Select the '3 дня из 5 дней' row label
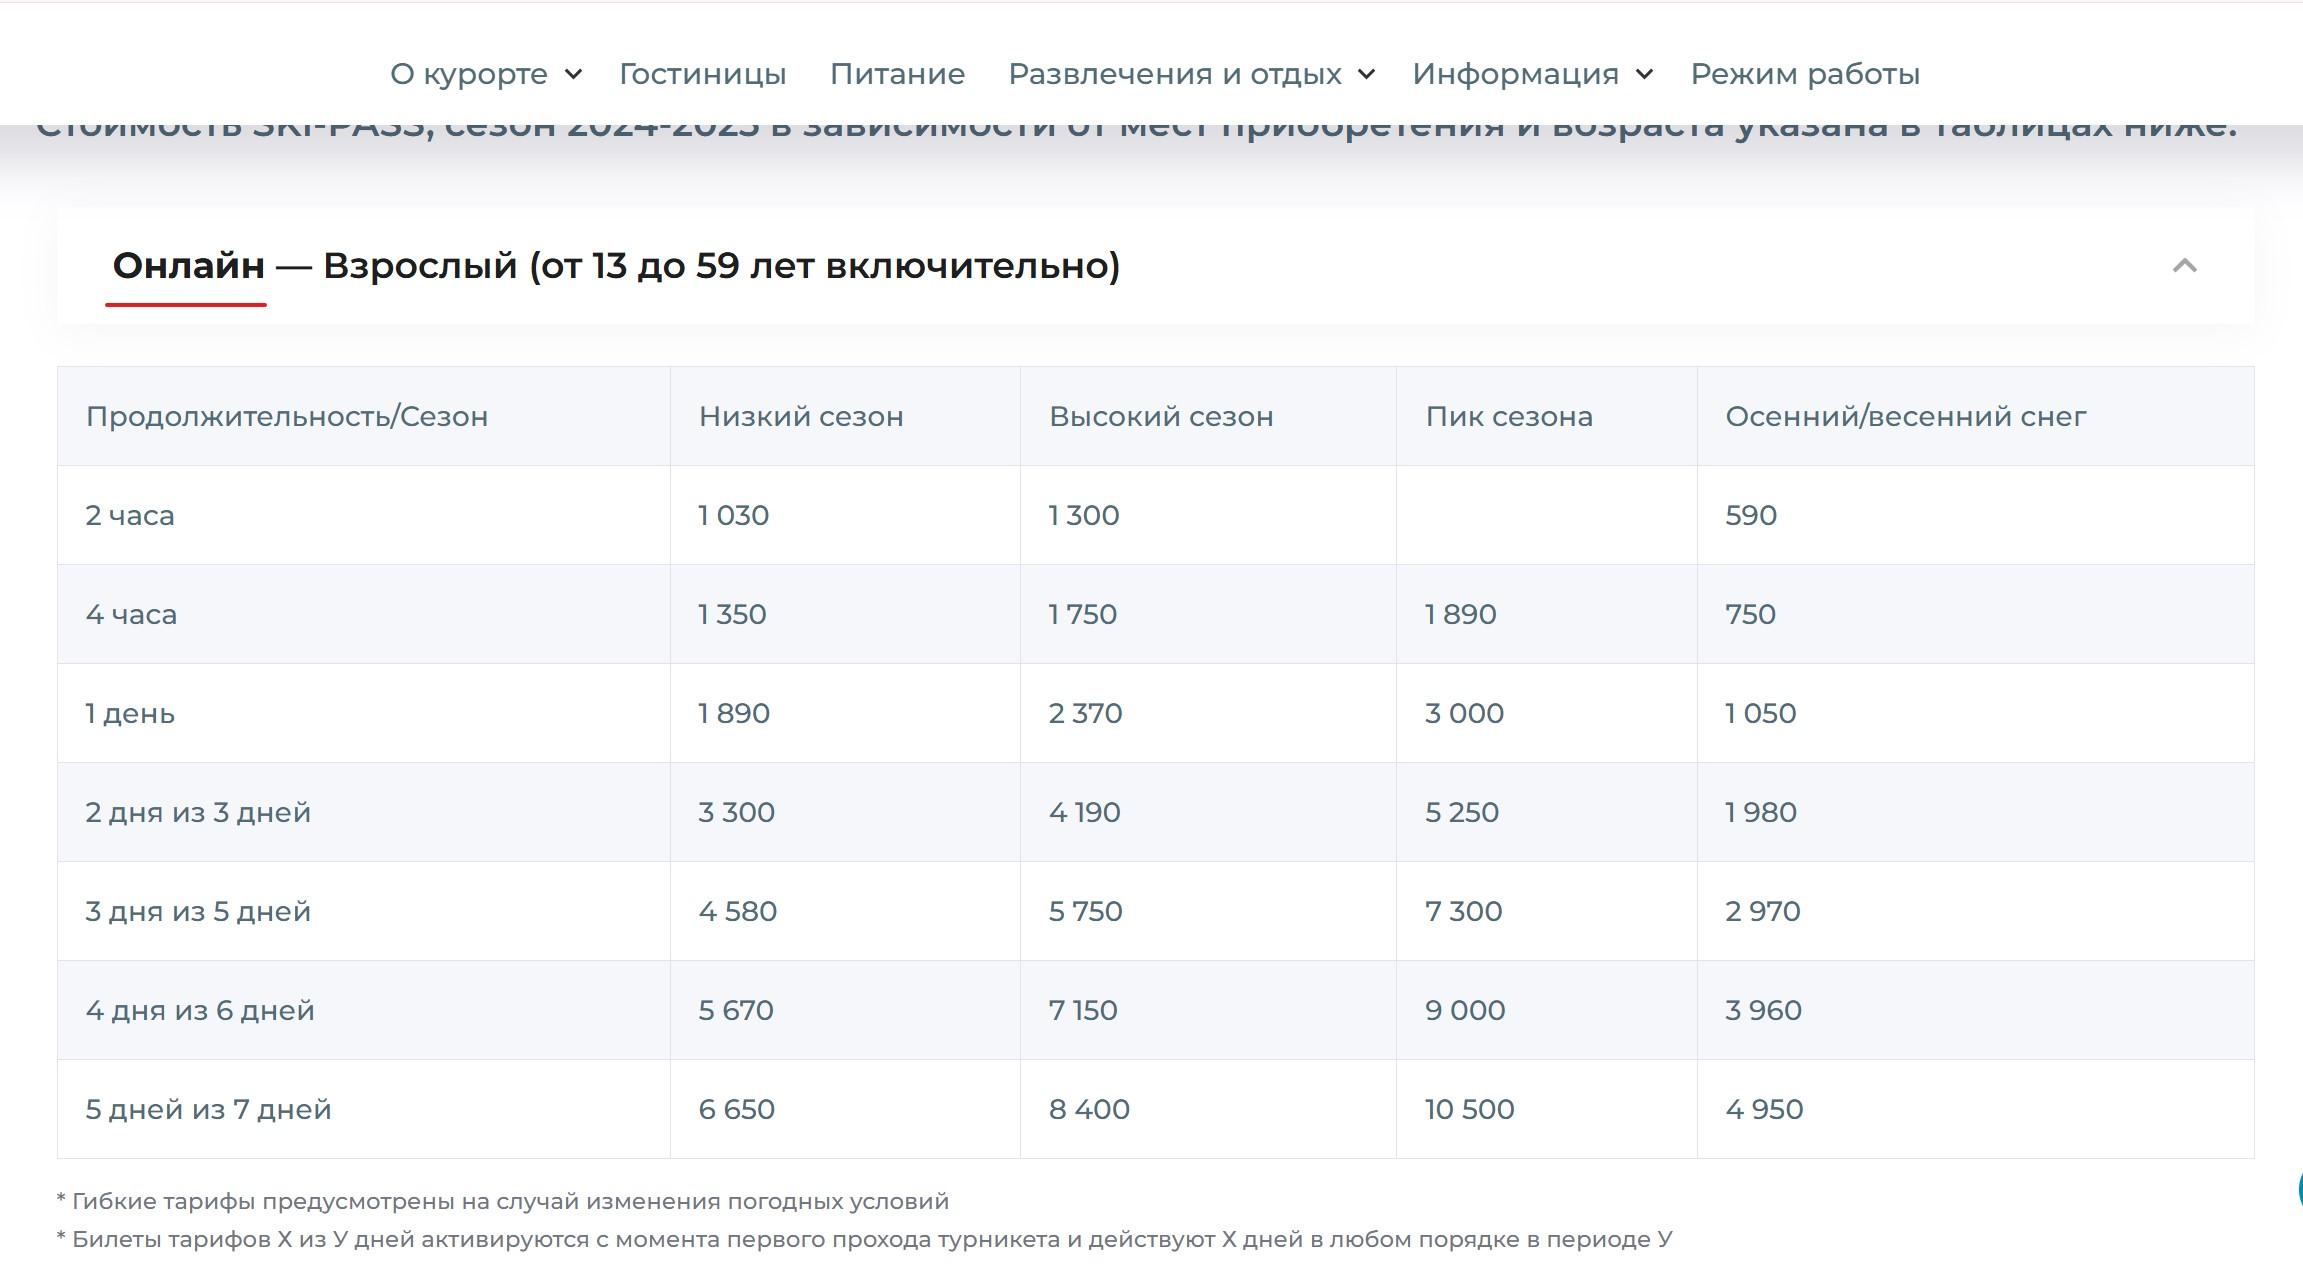Screen dimensions: 2303x1270 click(x=198, y=911)
